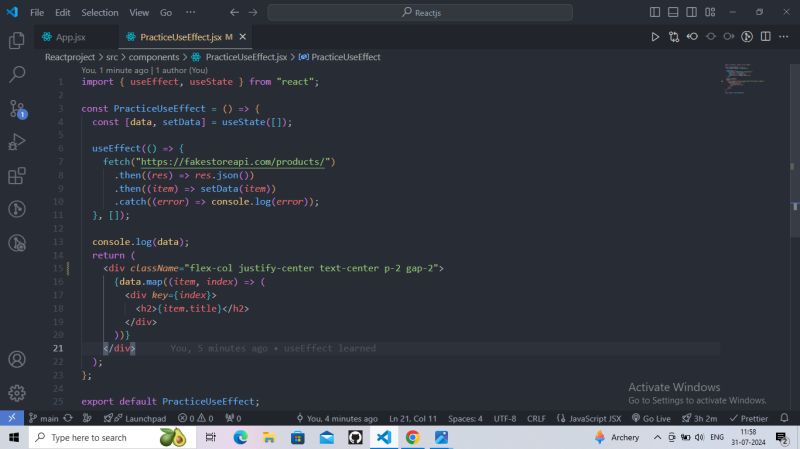
Task: Click the taskbar search box
Action: (x=112, y=437)
